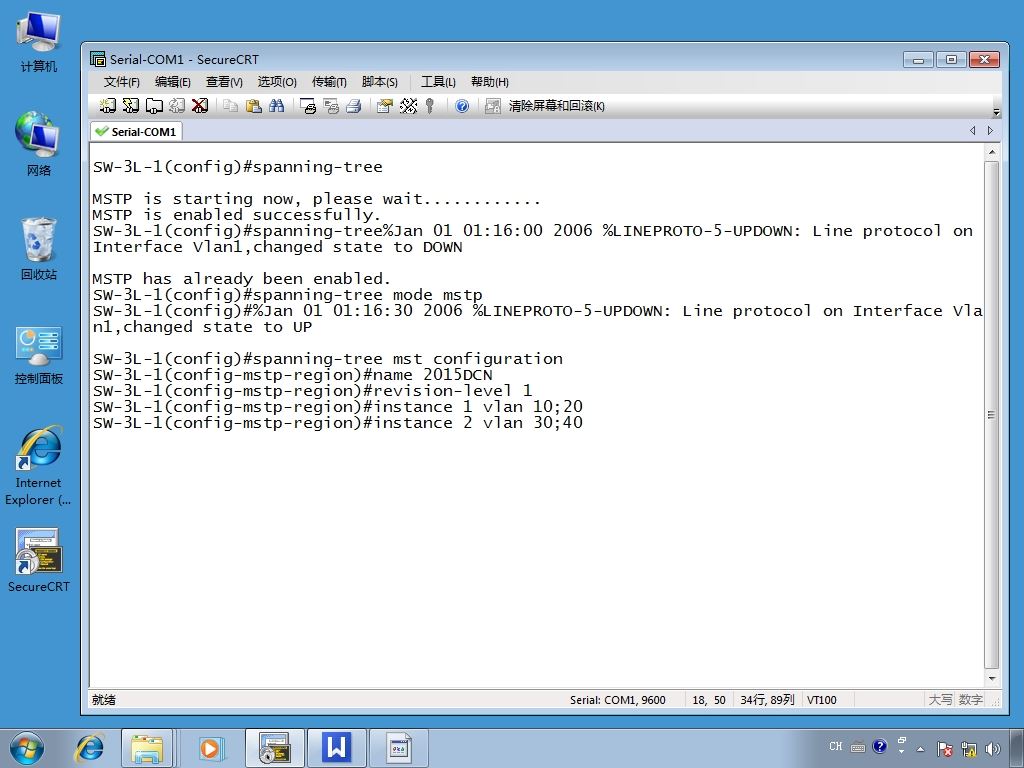Screen dimensions: 1024x768
Task: Open SecureCRT desktop shortcut
Action: point(39,560)
